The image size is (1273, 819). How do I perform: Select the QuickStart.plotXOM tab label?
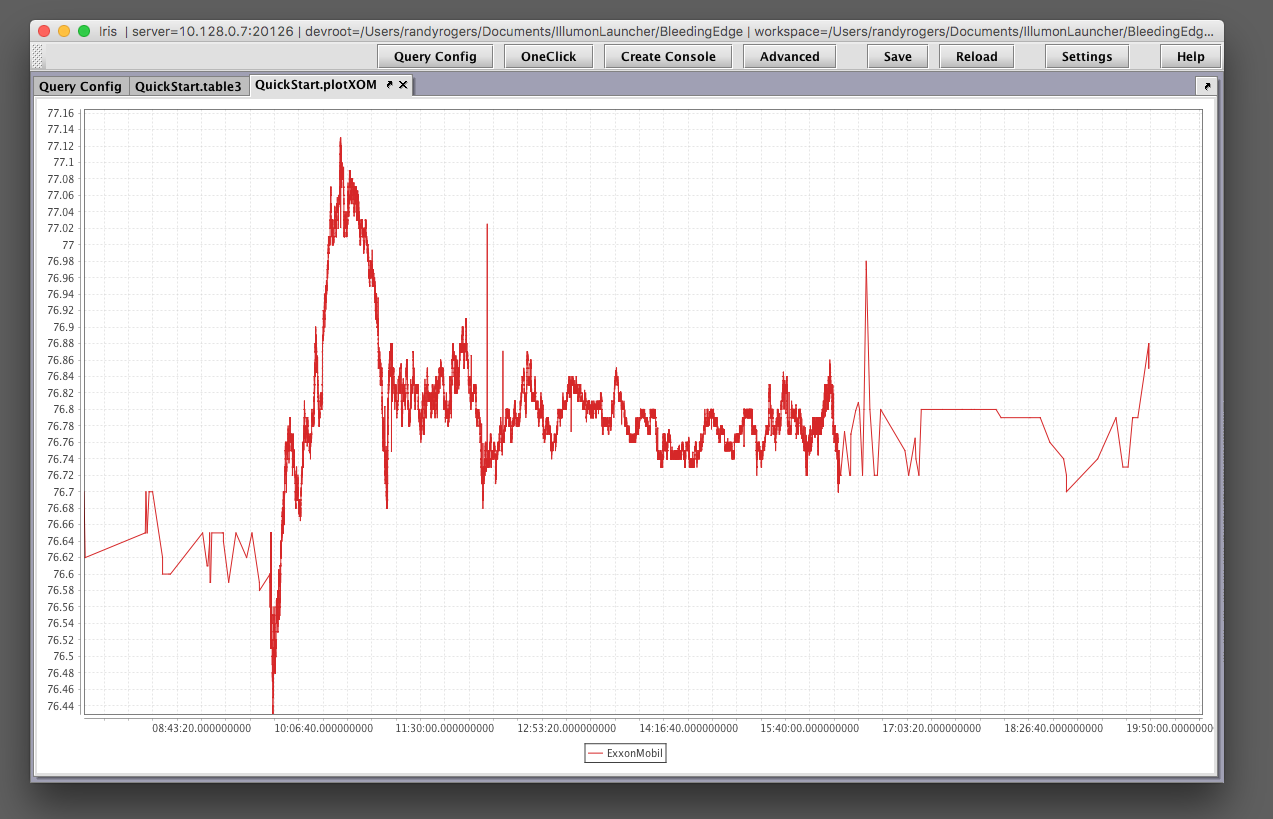tap(315, 85)
